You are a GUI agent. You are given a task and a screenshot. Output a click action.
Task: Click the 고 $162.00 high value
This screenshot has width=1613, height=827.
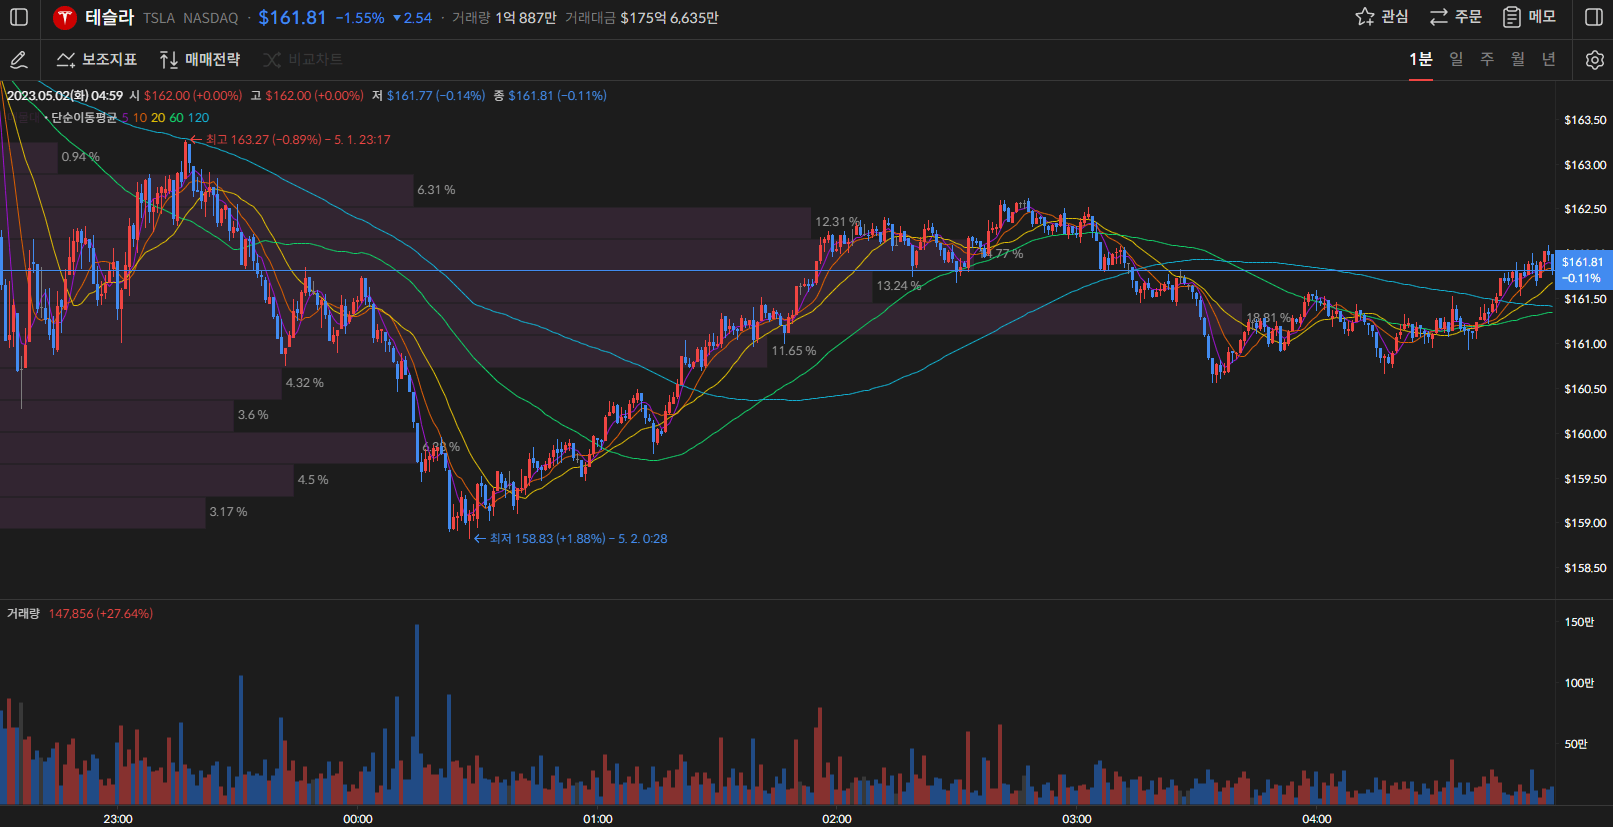click(x=307, y=96)
